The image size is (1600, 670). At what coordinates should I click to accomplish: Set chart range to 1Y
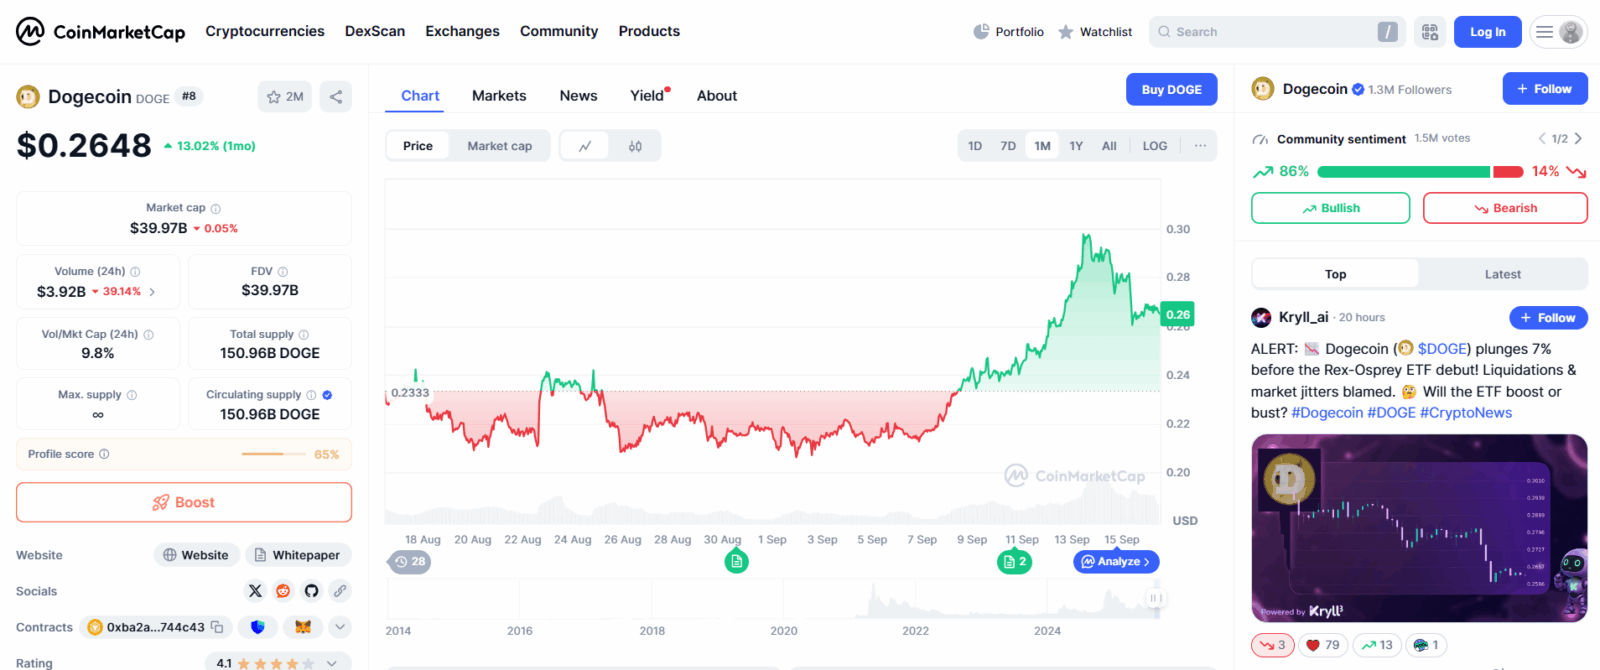pyautogui.click(x=1076, y=146)
